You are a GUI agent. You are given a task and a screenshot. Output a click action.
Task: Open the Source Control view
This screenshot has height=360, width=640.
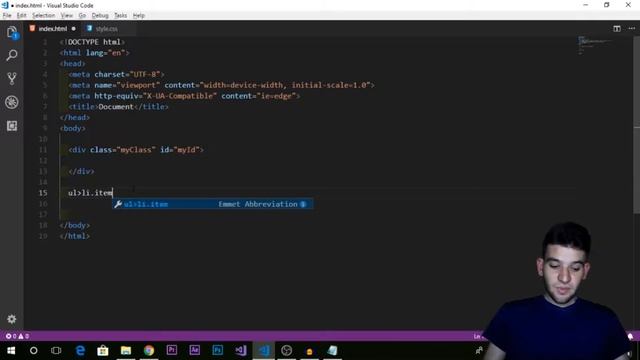point(12,78)
